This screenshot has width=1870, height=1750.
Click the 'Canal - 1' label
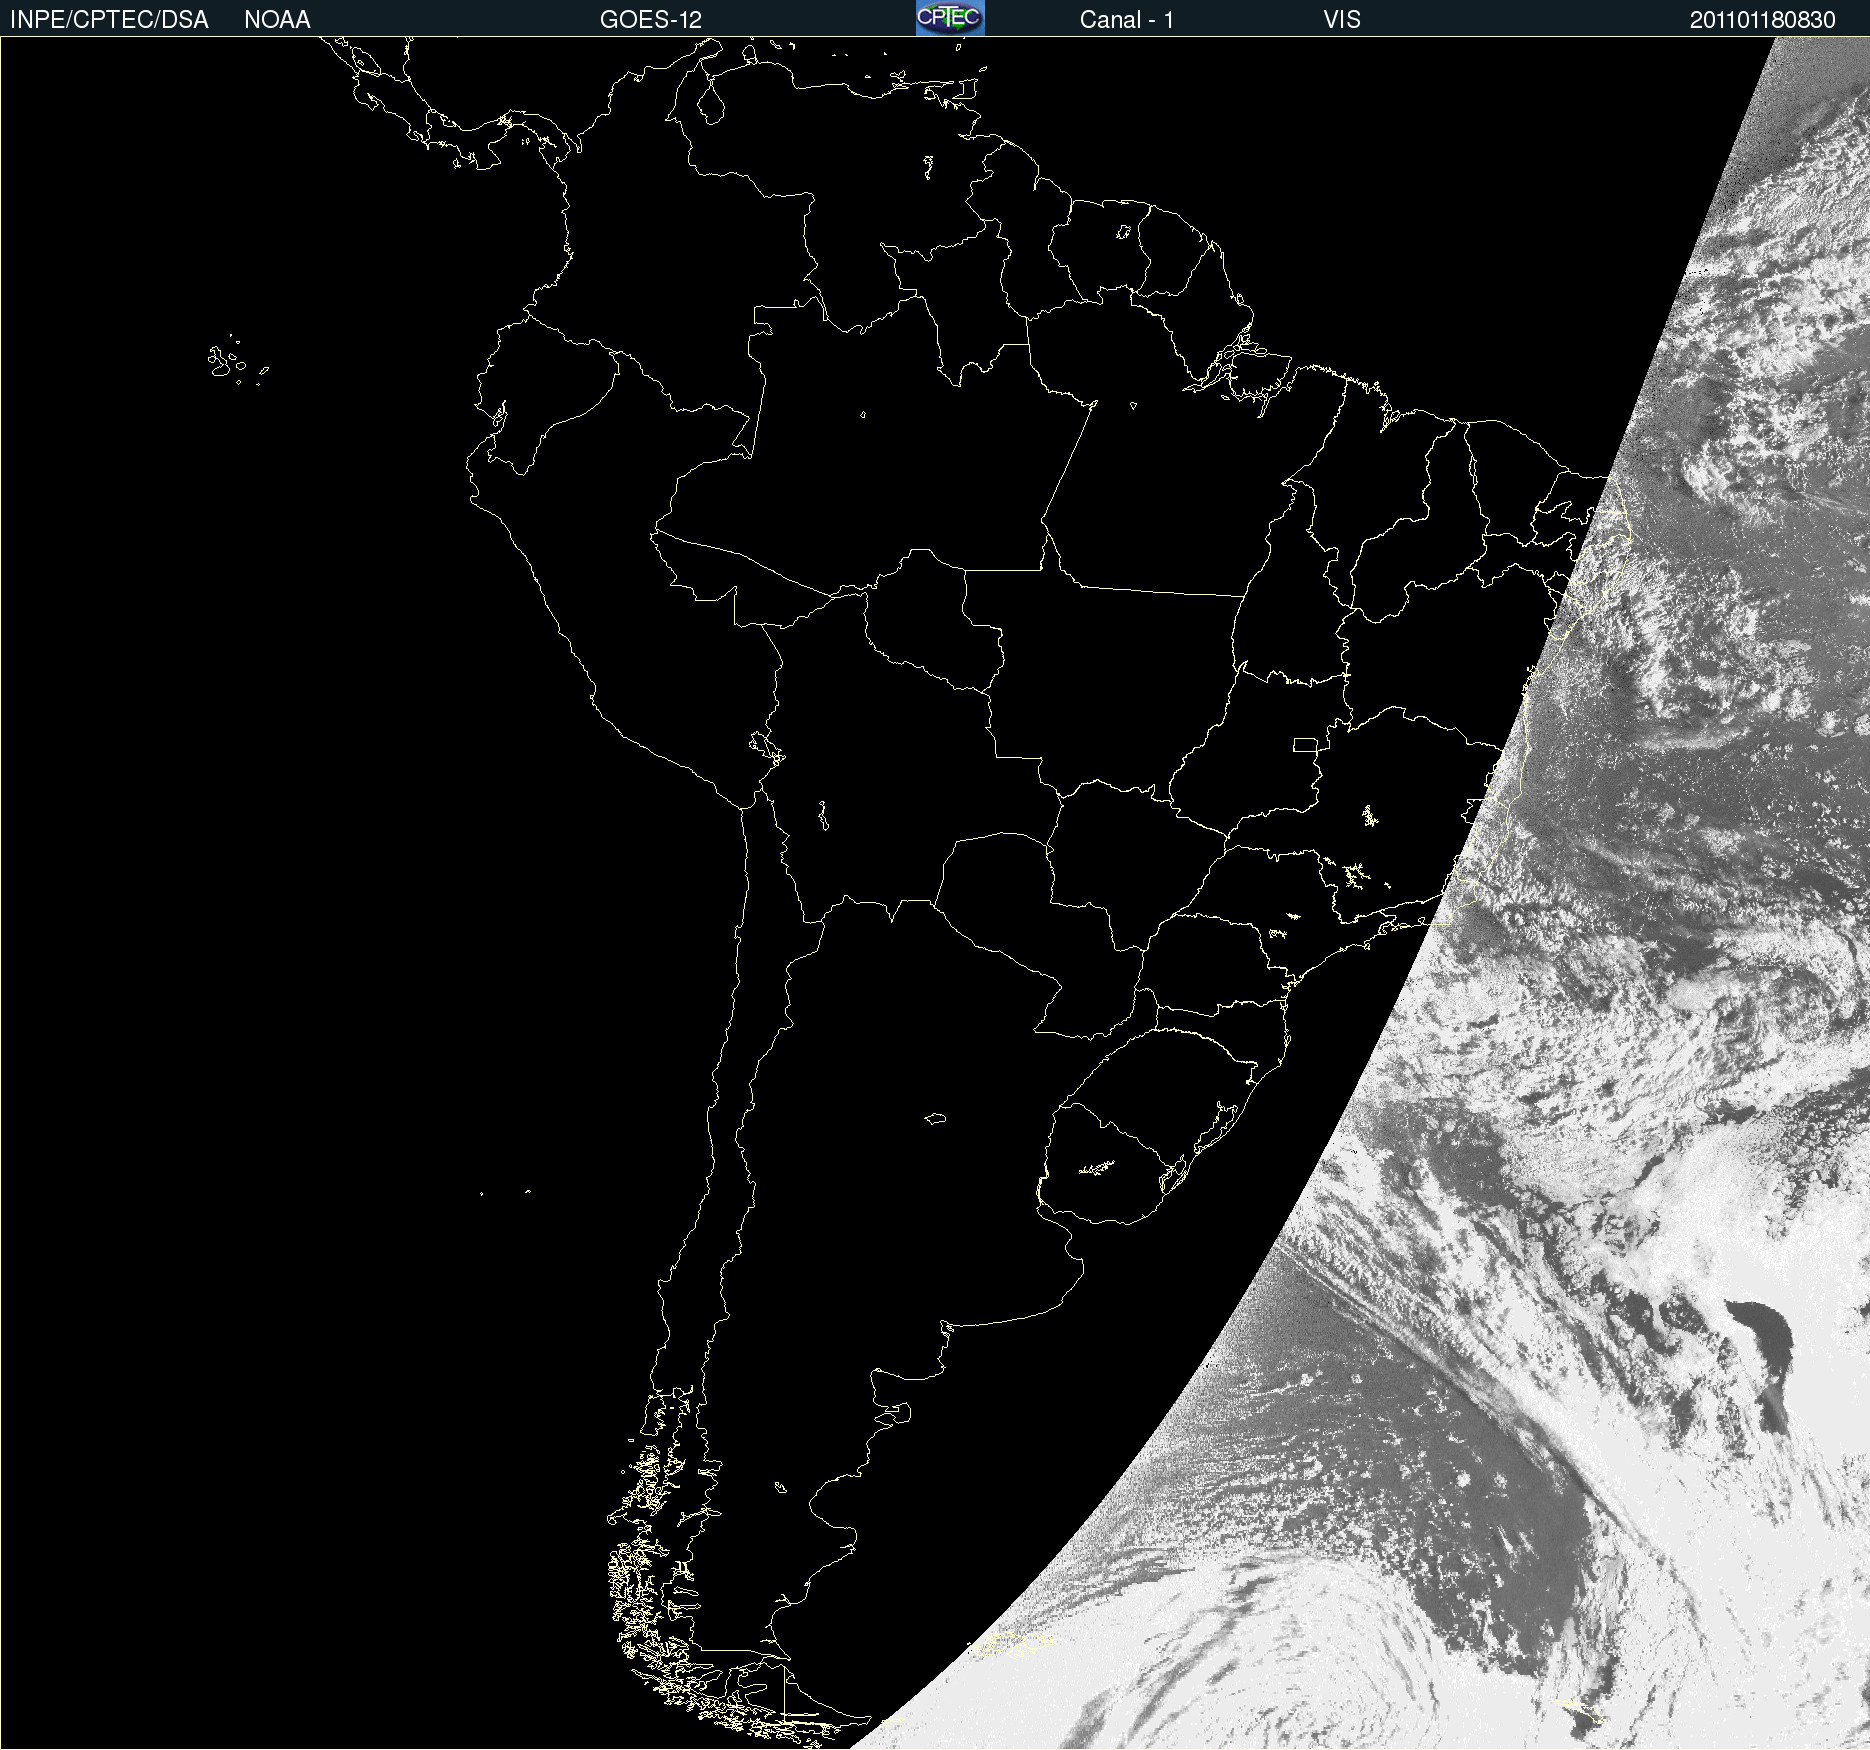pyautogui.click(x=1127, y=20)
